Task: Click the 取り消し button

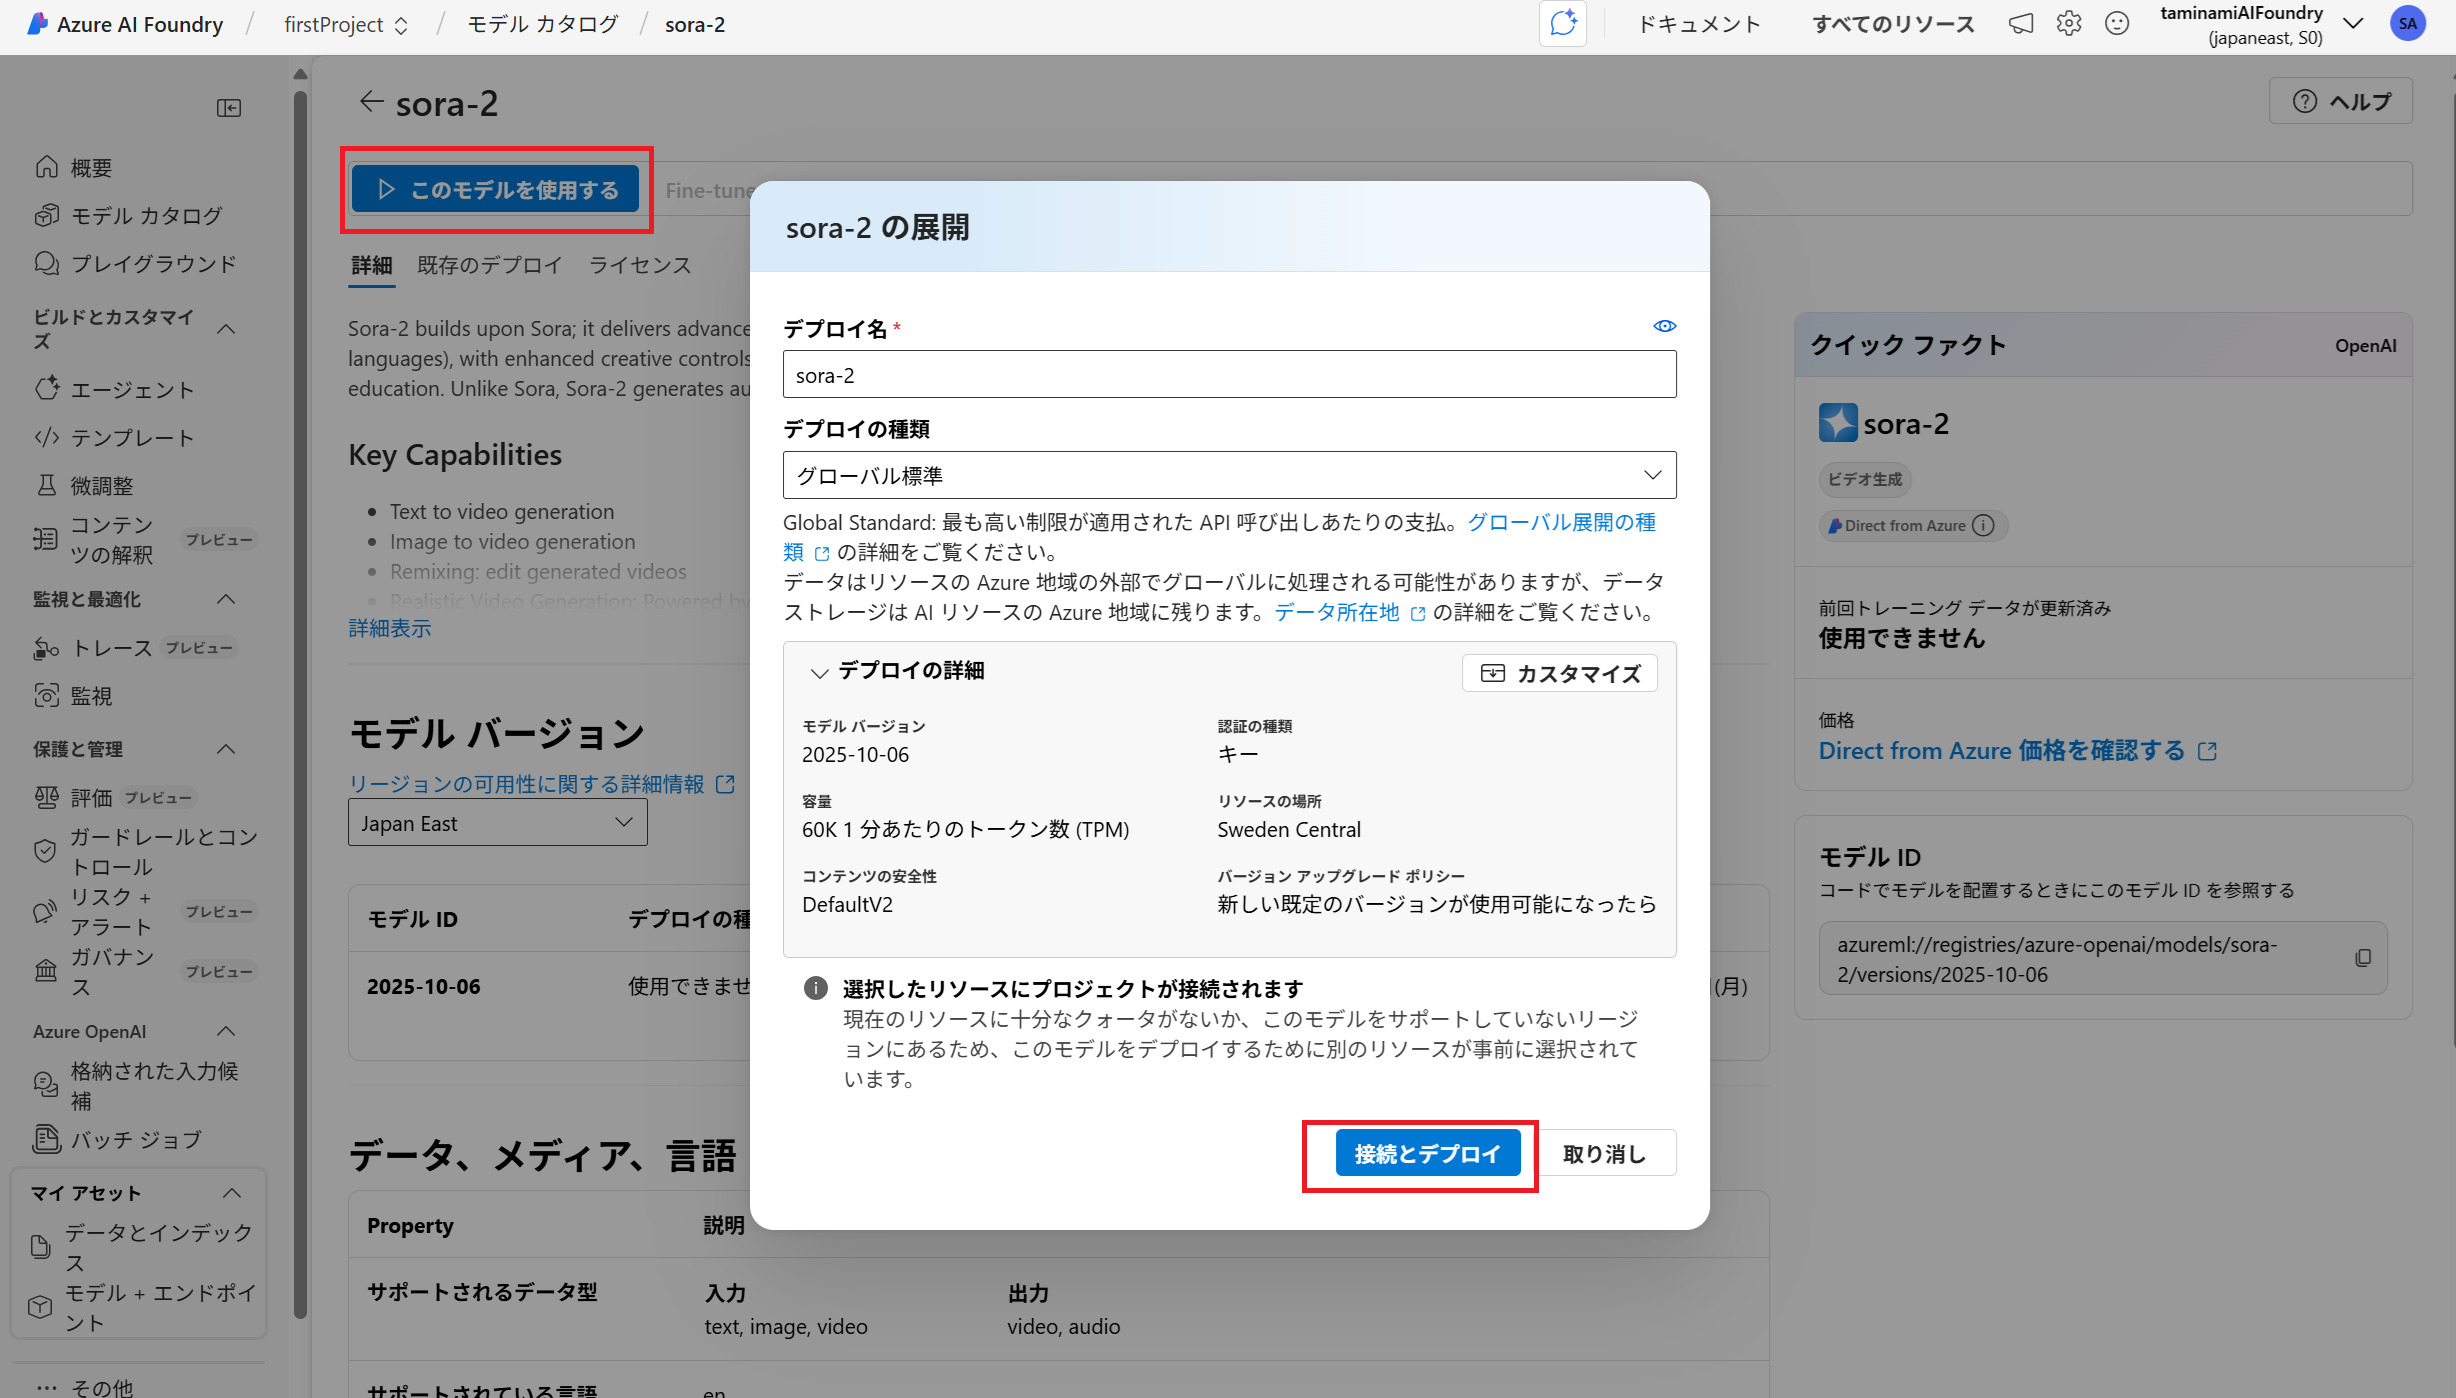Action: [1604, 1154]
